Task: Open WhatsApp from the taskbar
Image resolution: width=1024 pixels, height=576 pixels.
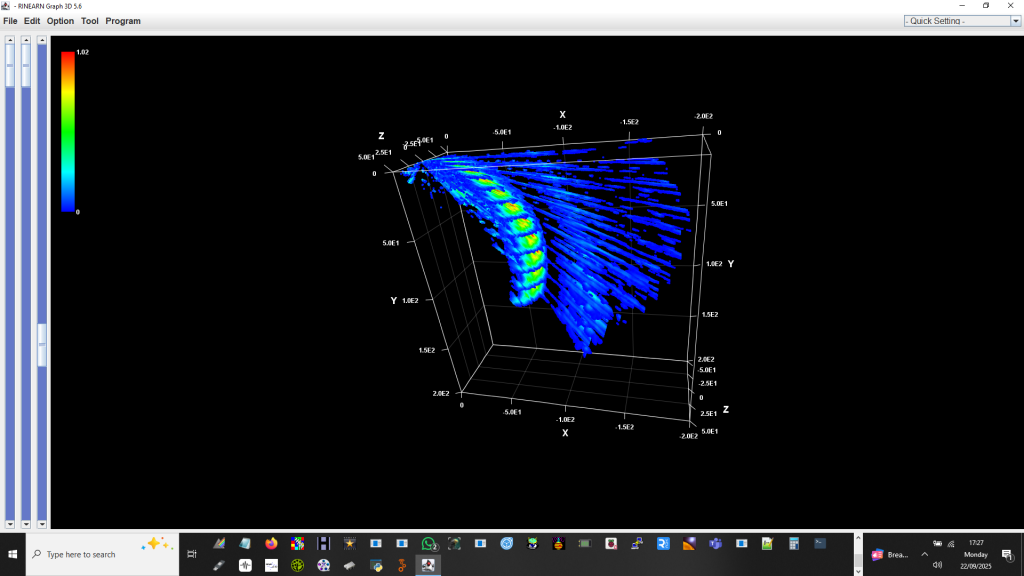Action: pyautogui.click(x=429, y=543)
